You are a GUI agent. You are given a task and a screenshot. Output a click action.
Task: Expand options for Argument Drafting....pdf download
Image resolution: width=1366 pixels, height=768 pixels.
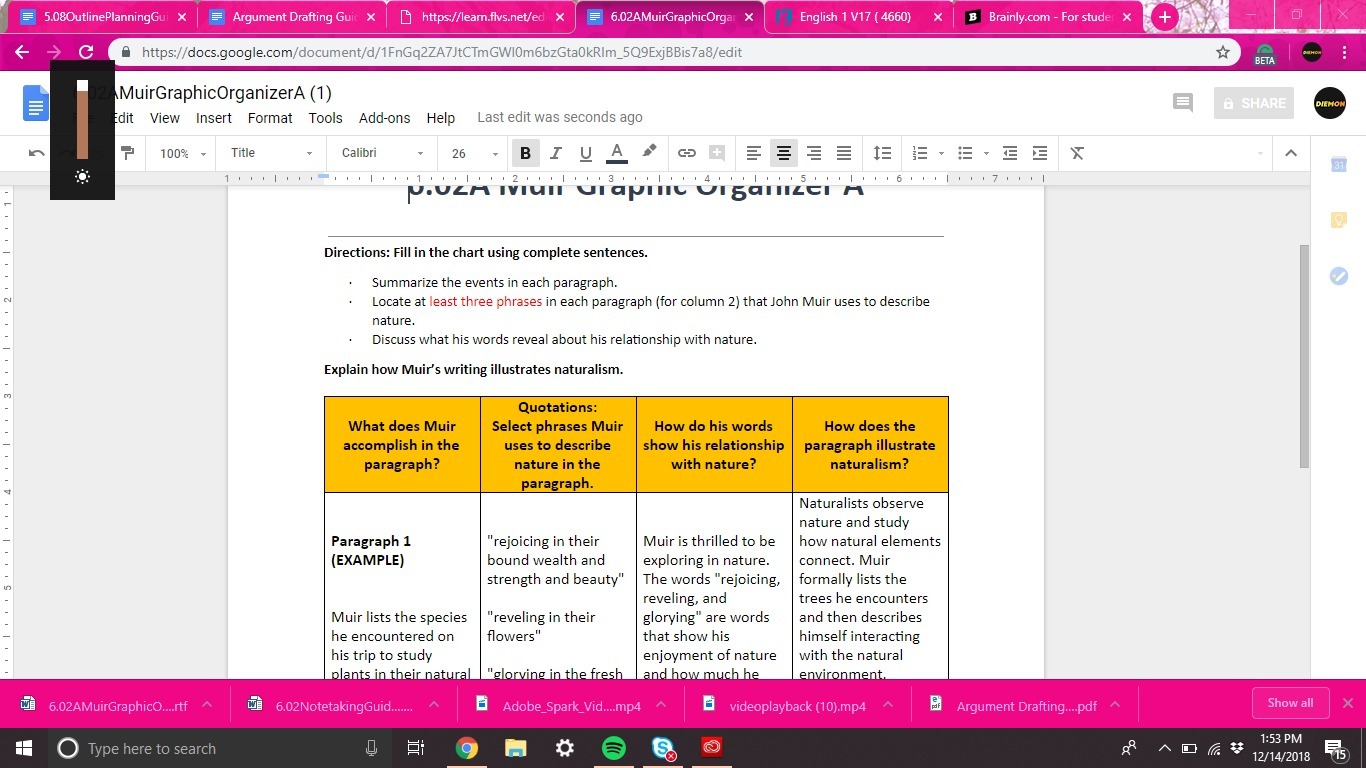click(1115, 704)
